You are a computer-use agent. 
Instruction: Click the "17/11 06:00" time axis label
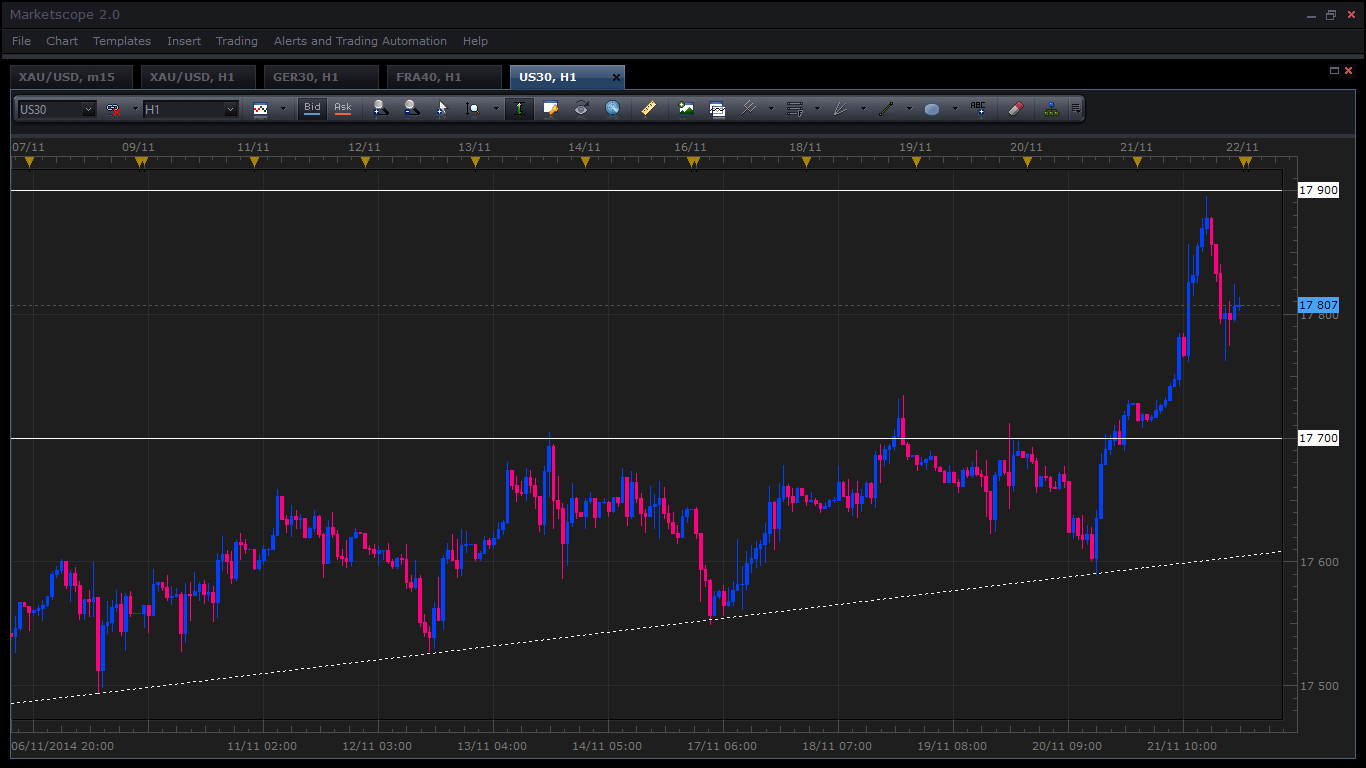(722, 746)
